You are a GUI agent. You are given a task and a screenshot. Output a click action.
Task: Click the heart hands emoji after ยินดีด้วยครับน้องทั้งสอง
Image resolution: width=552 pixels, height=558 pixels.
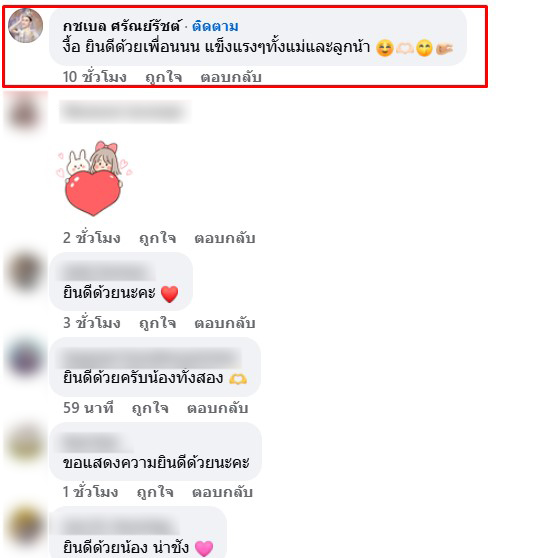point(238,379)
